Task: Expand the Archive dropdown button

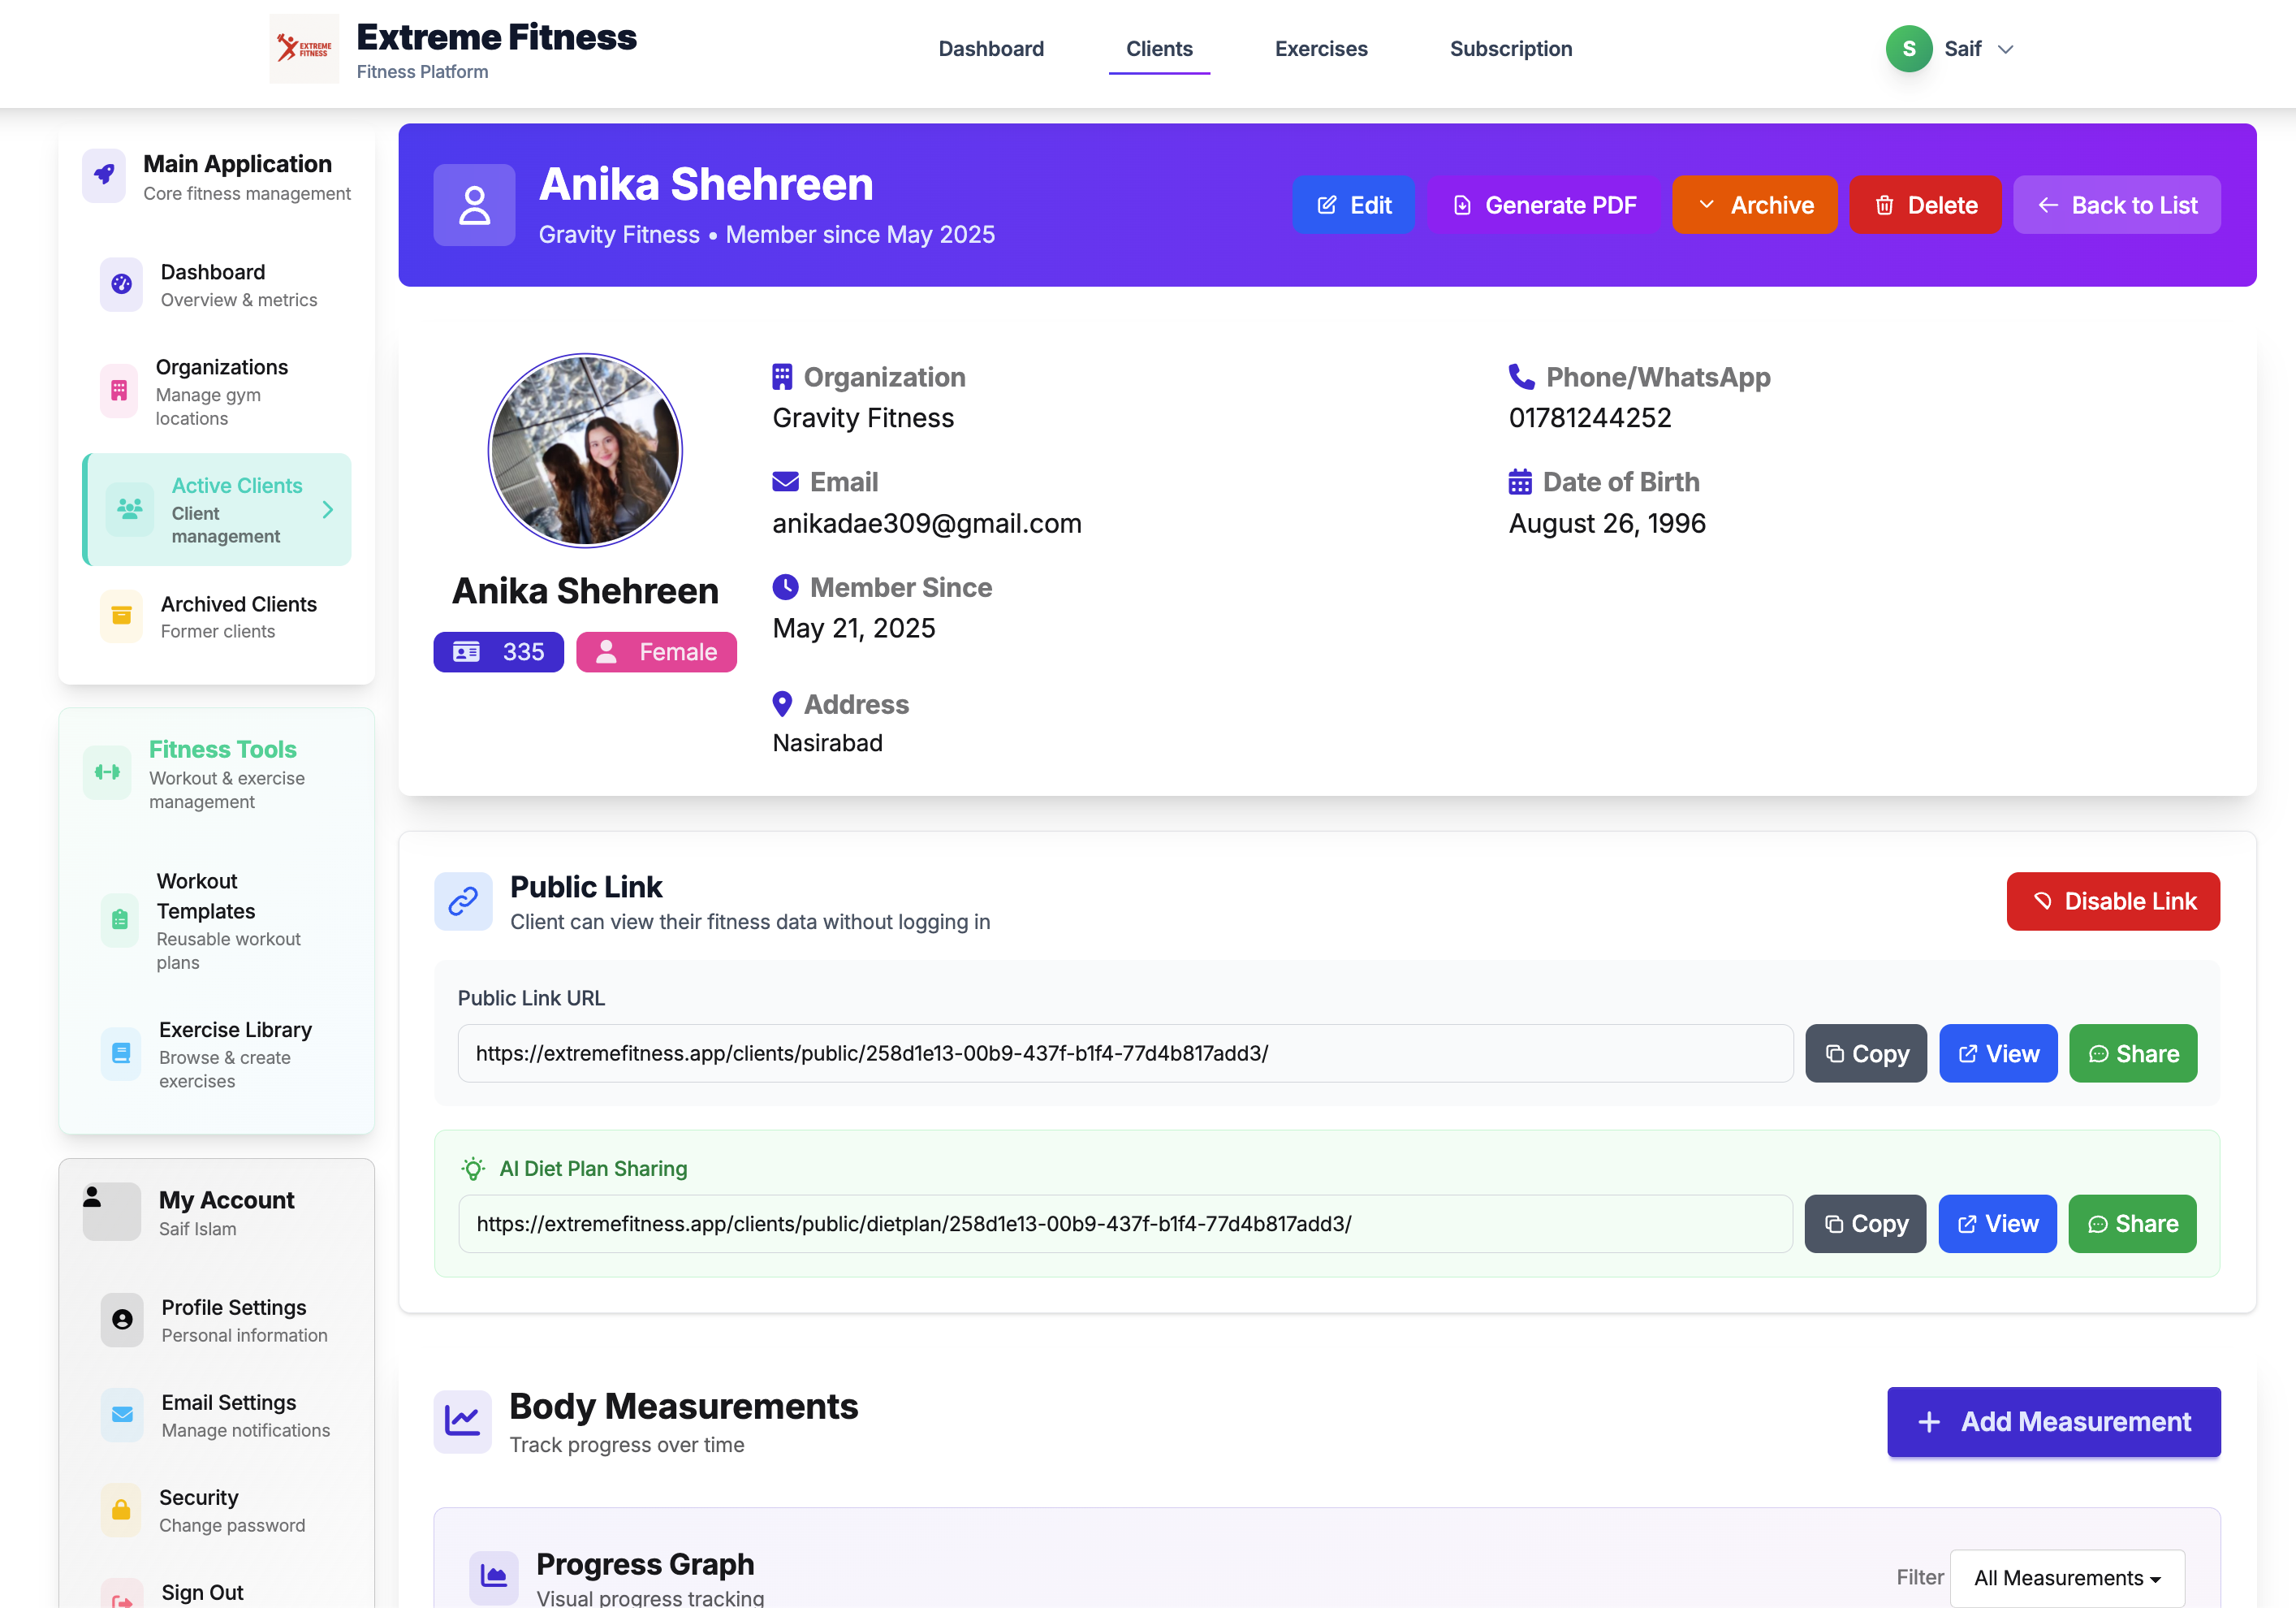Action: pos(1754,205)
